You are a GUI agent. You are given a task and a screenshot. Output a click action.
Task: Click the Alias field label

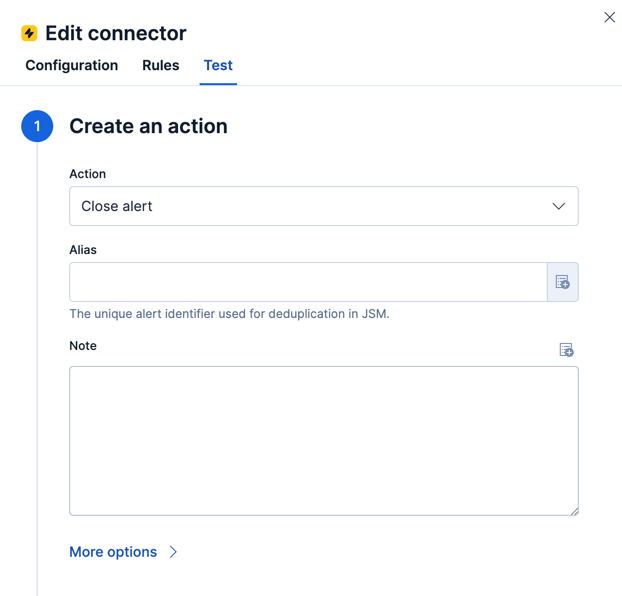coord(83,250)
